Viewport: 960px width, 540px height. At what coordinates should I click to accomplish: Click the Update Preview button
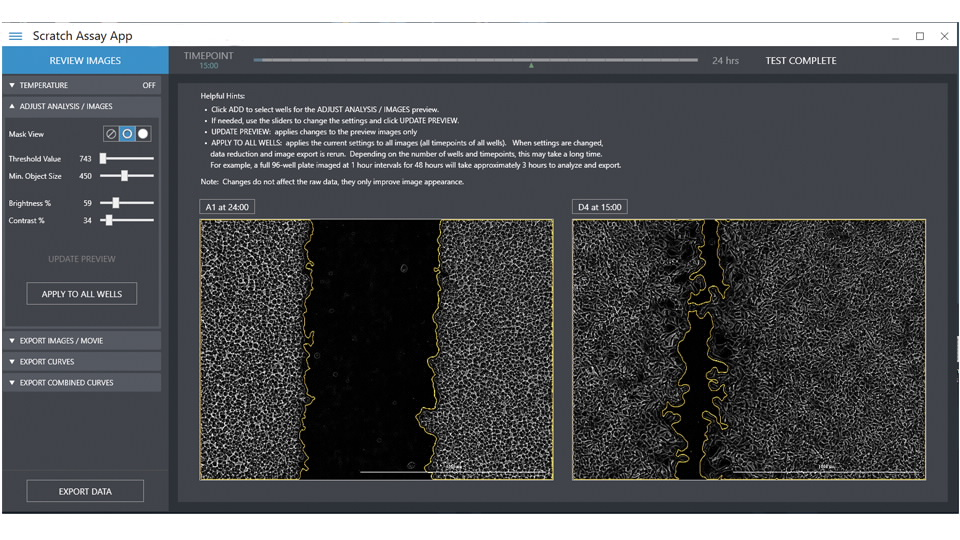[x=82, y=259]
